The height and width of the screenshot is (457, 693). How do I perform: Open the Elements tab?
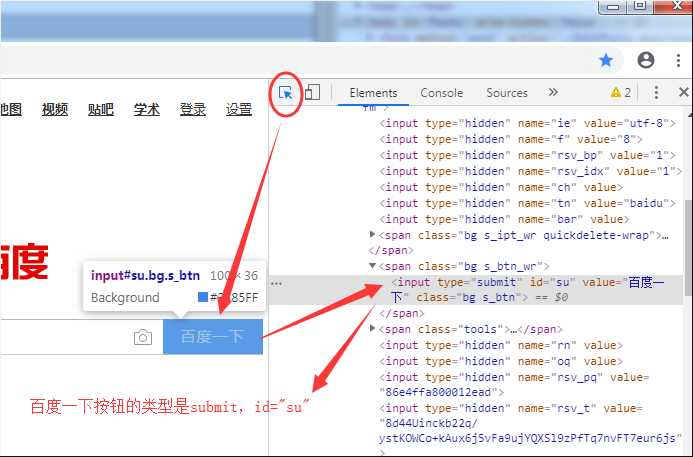(x=373, y=93)
